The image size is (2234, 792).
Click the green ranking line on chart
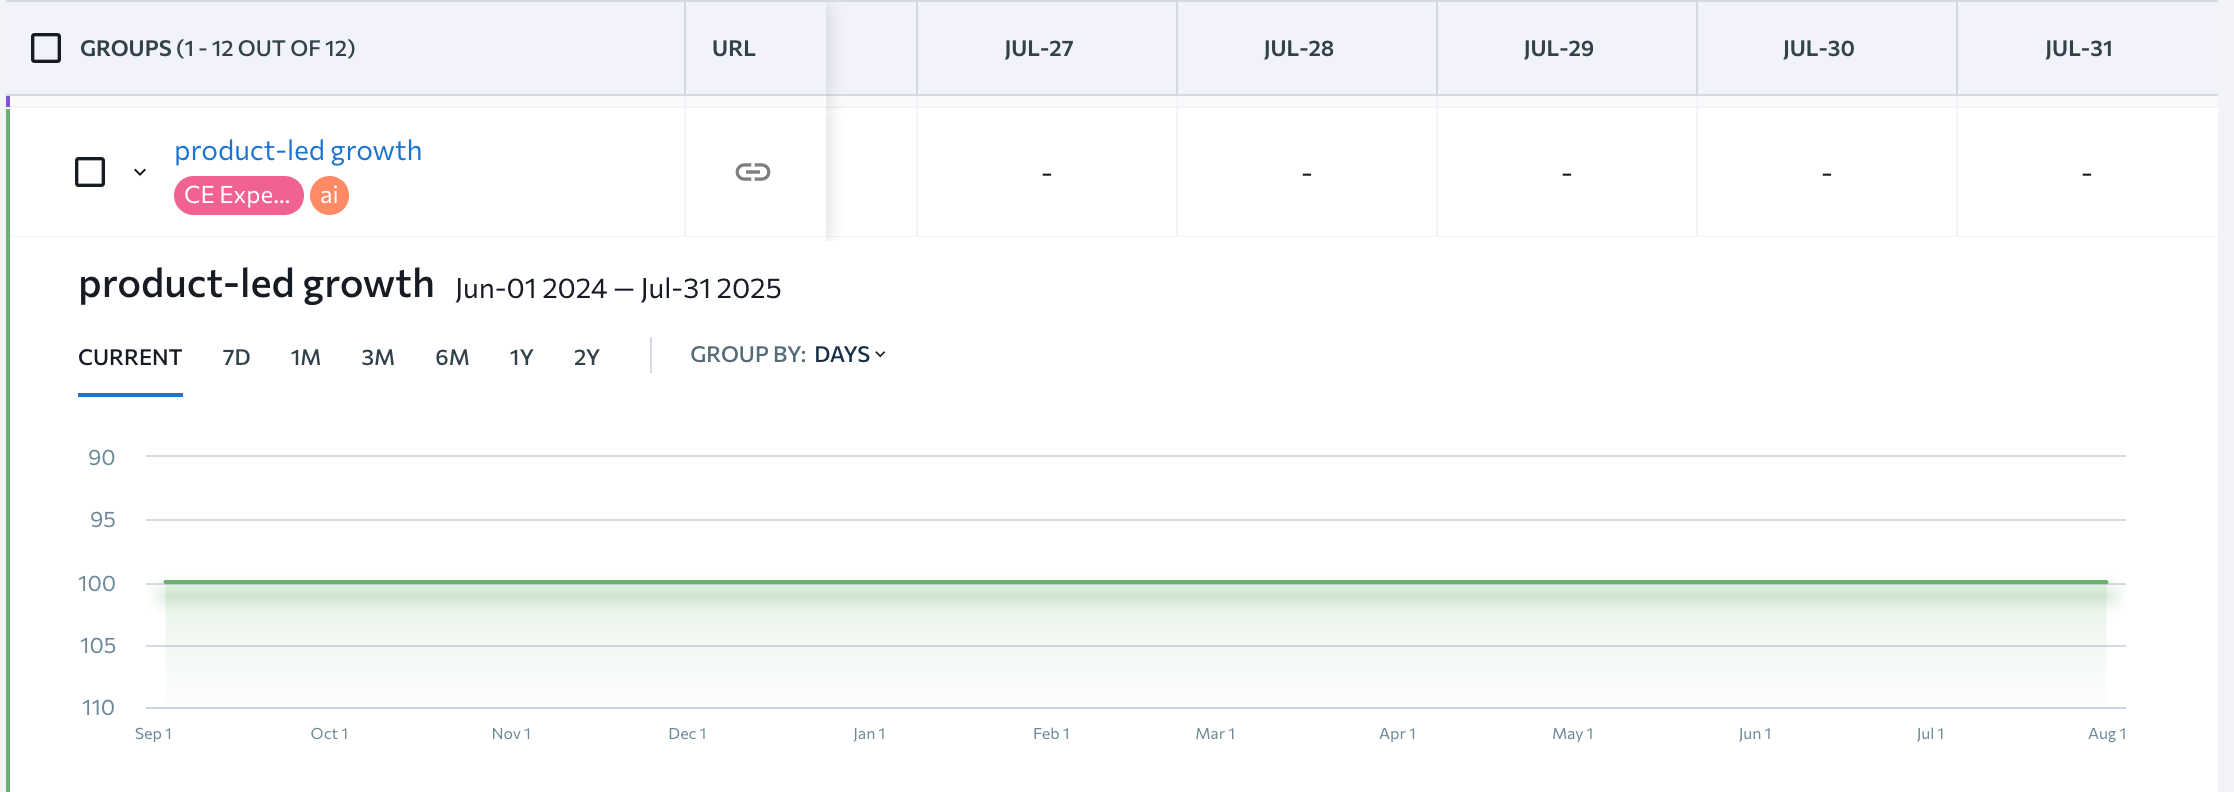point(1135,581)
